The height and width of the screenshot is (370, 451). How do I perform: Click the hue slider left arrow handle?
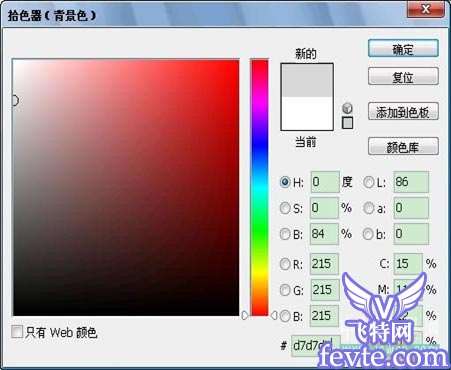[245, 315]
